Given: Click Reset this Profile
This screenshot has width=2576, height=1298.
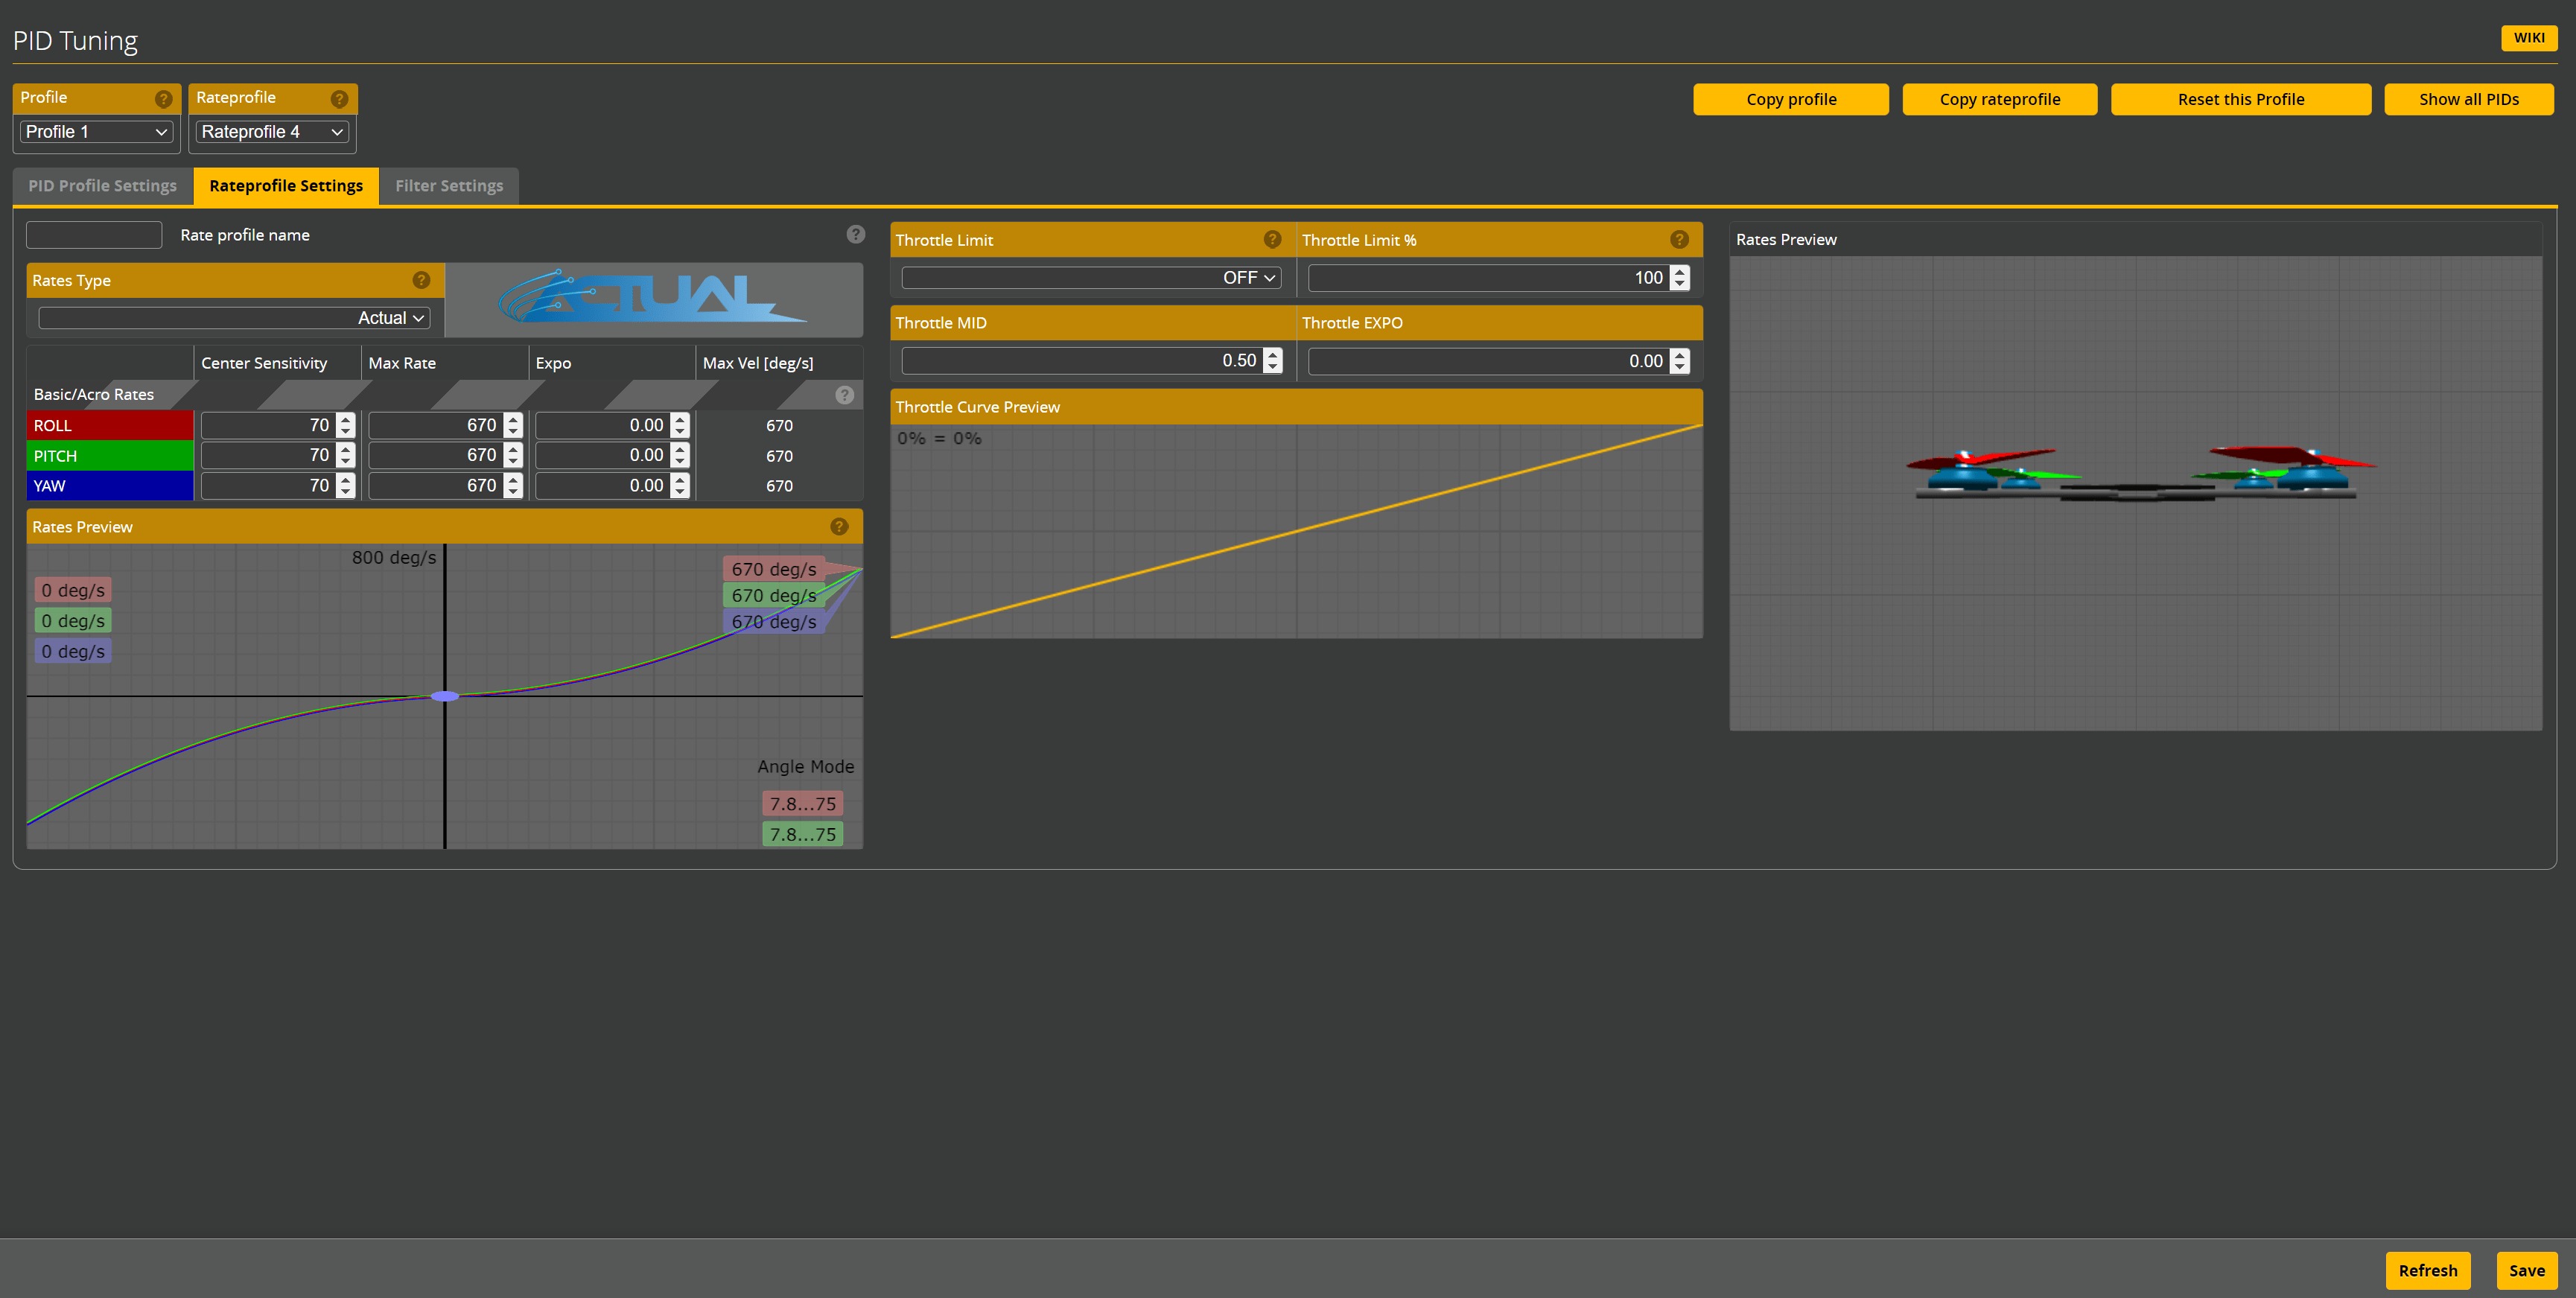Looking at the screenshot, I should [x=2241, y=99].
